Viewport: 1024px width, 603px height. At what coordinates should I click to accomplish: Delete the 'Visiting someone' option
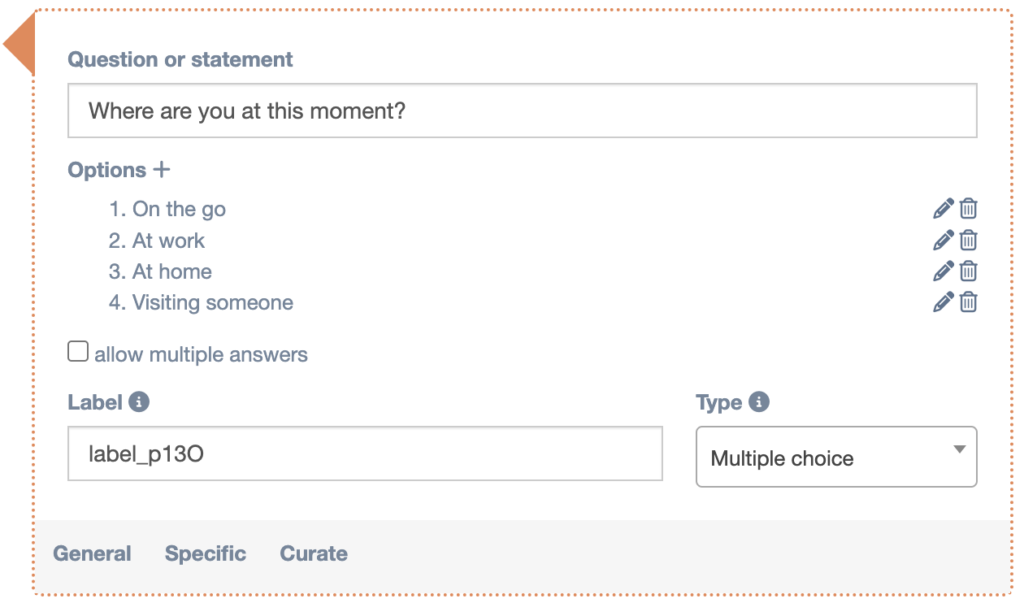point(968,302)
